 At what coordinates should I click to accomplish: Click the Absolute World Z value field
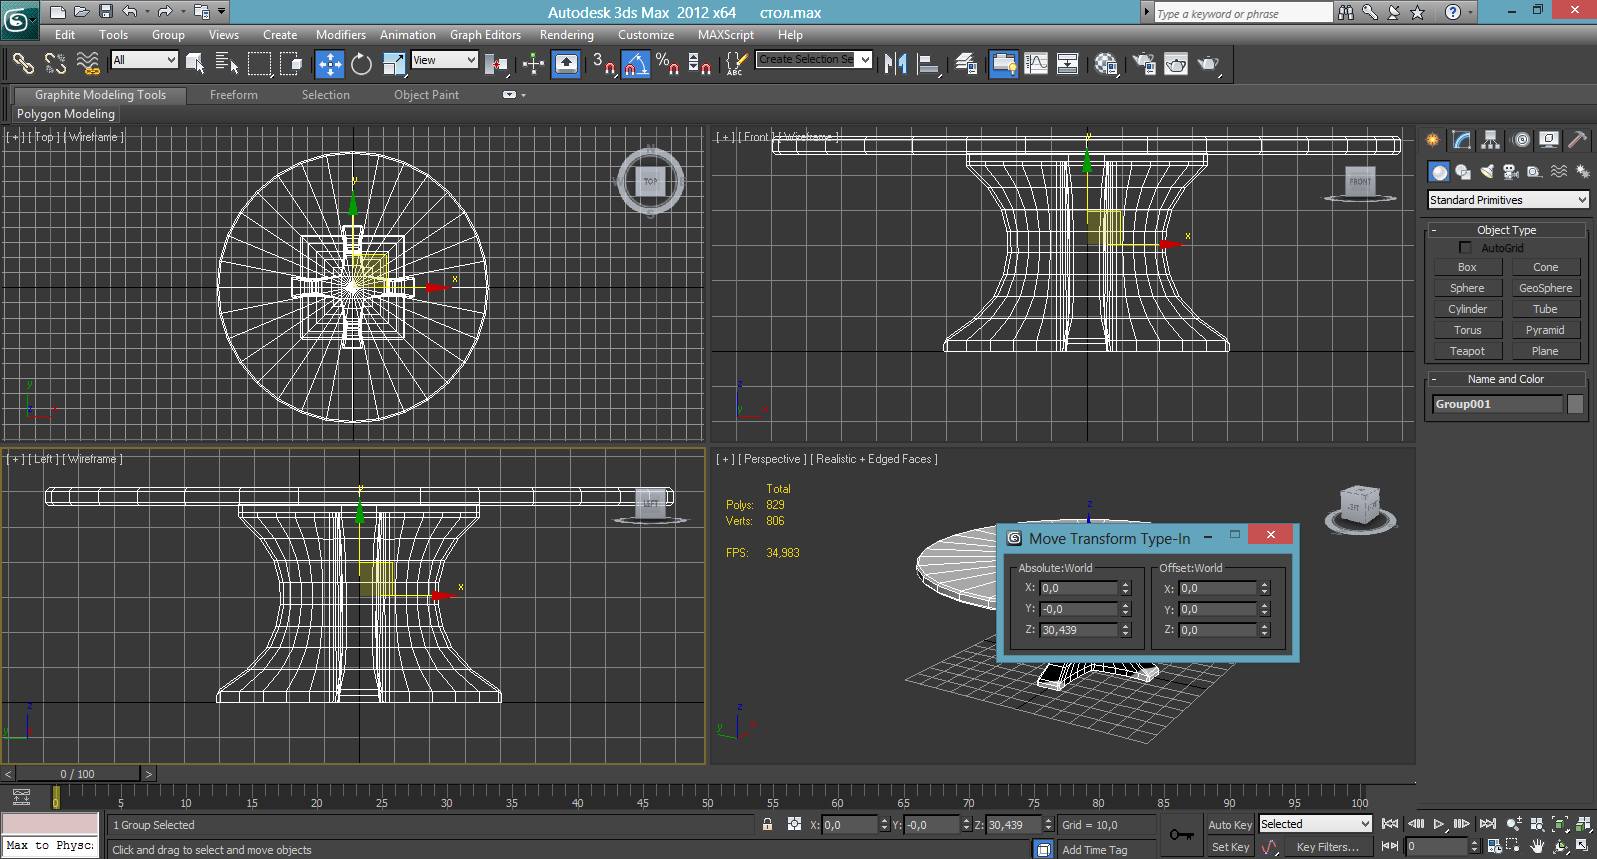pos(1078,630)
